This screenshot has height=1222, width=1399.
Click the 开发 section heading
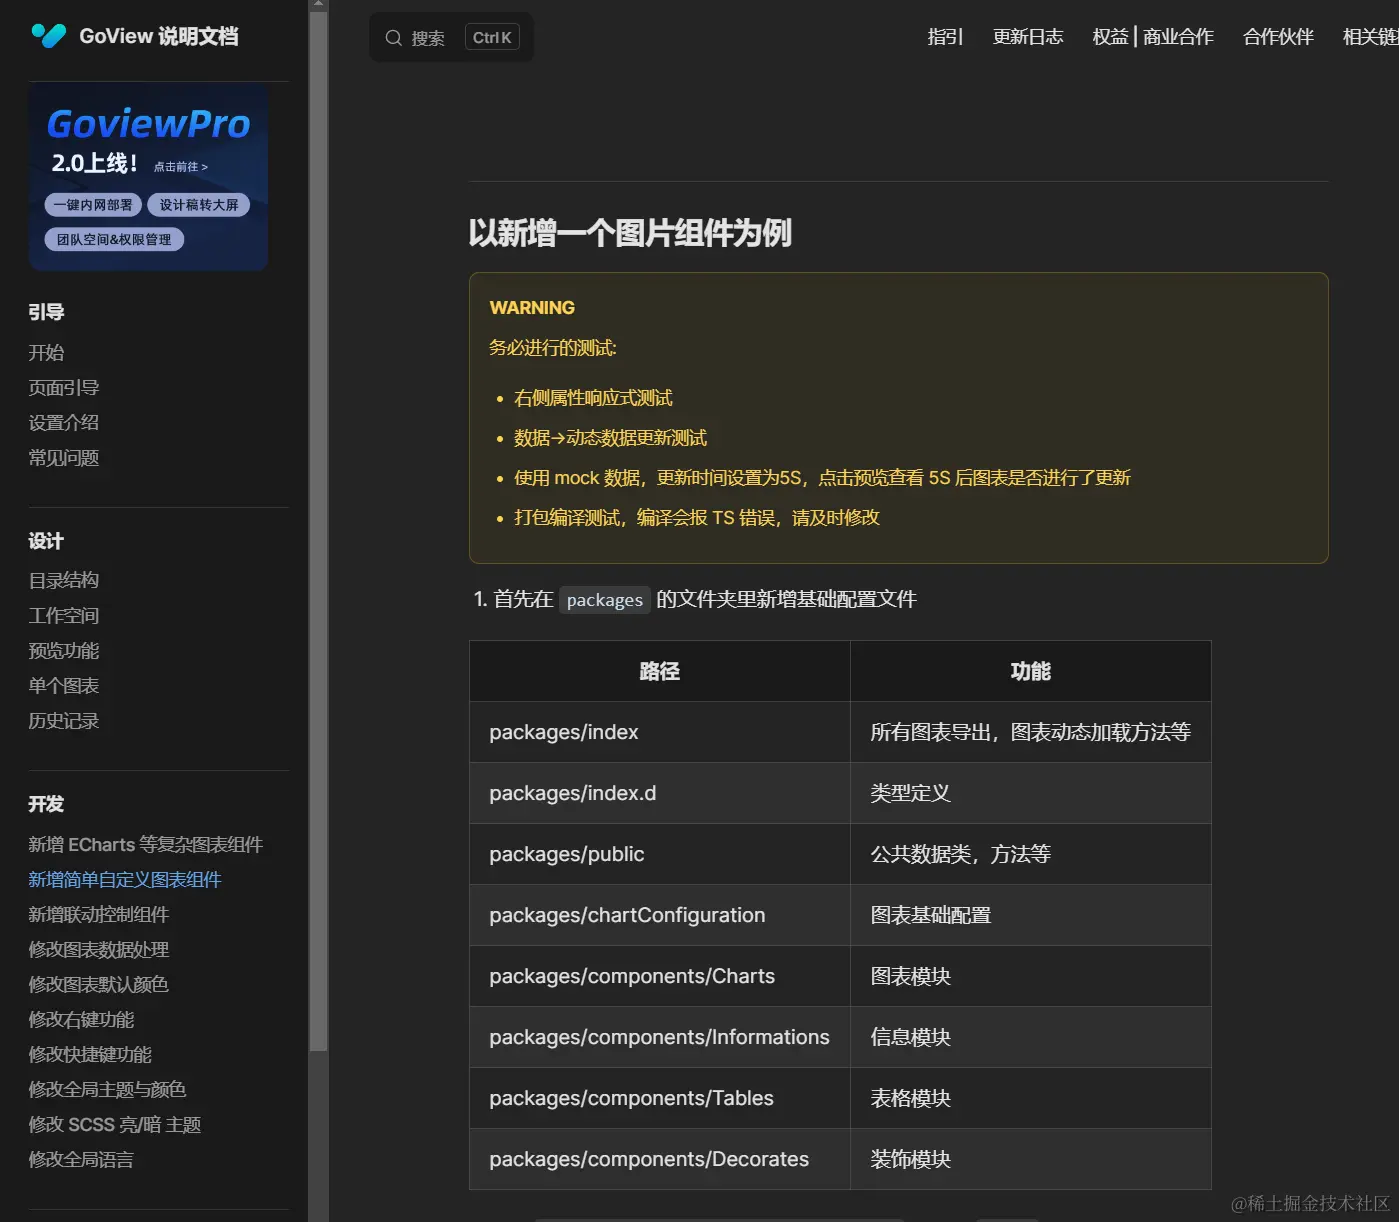point(46,805)
